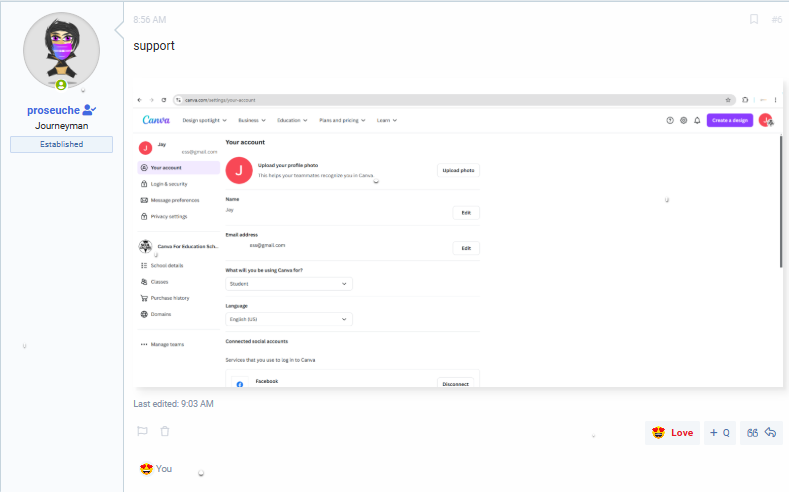Add post to multi-quote with +Q
The image size is (789, 492).
pos(720,433)
